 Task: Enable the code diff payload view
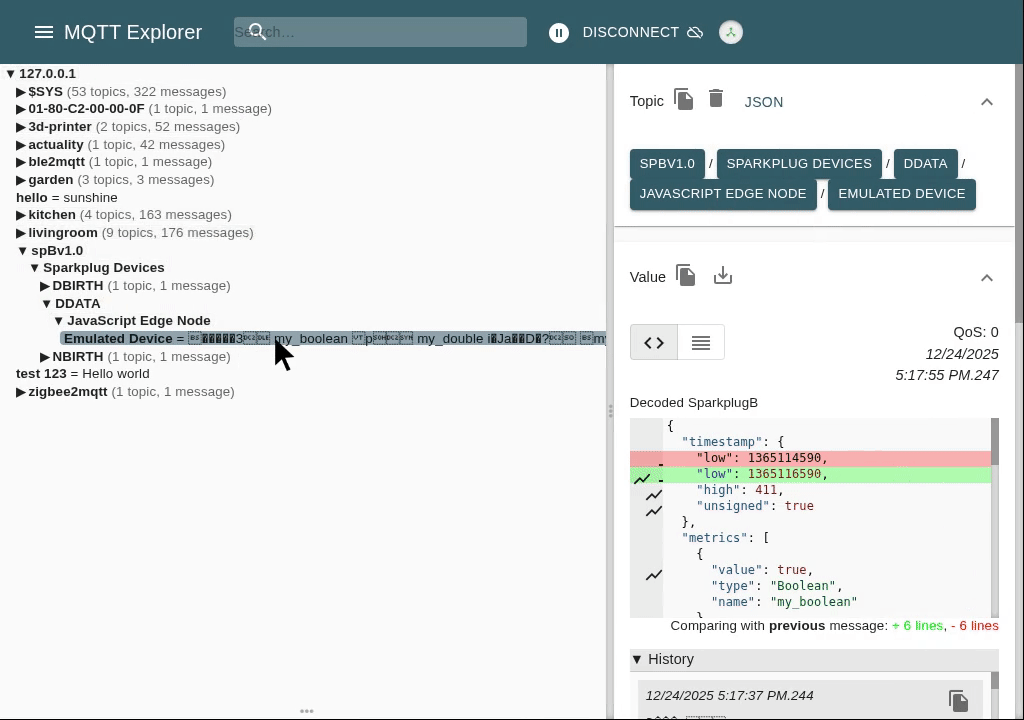pyautogui.click(x=653, y=342)
